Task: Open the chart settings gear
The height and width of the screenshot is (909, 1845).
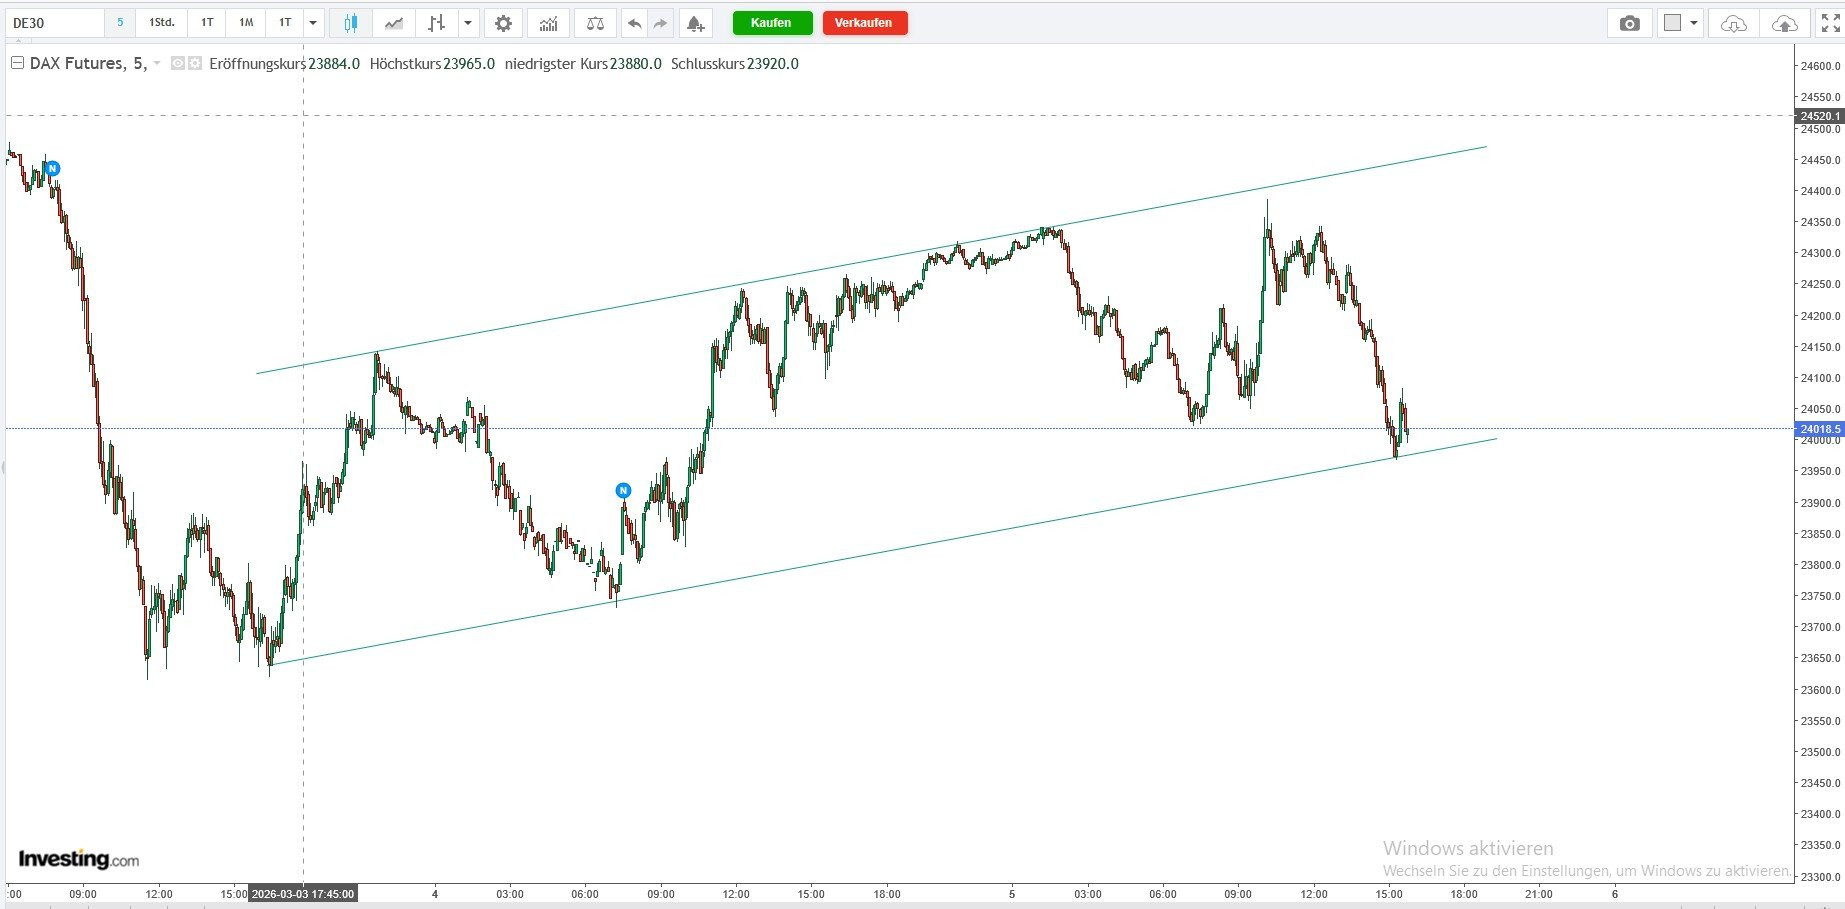Action: click(x=503, y=23)
